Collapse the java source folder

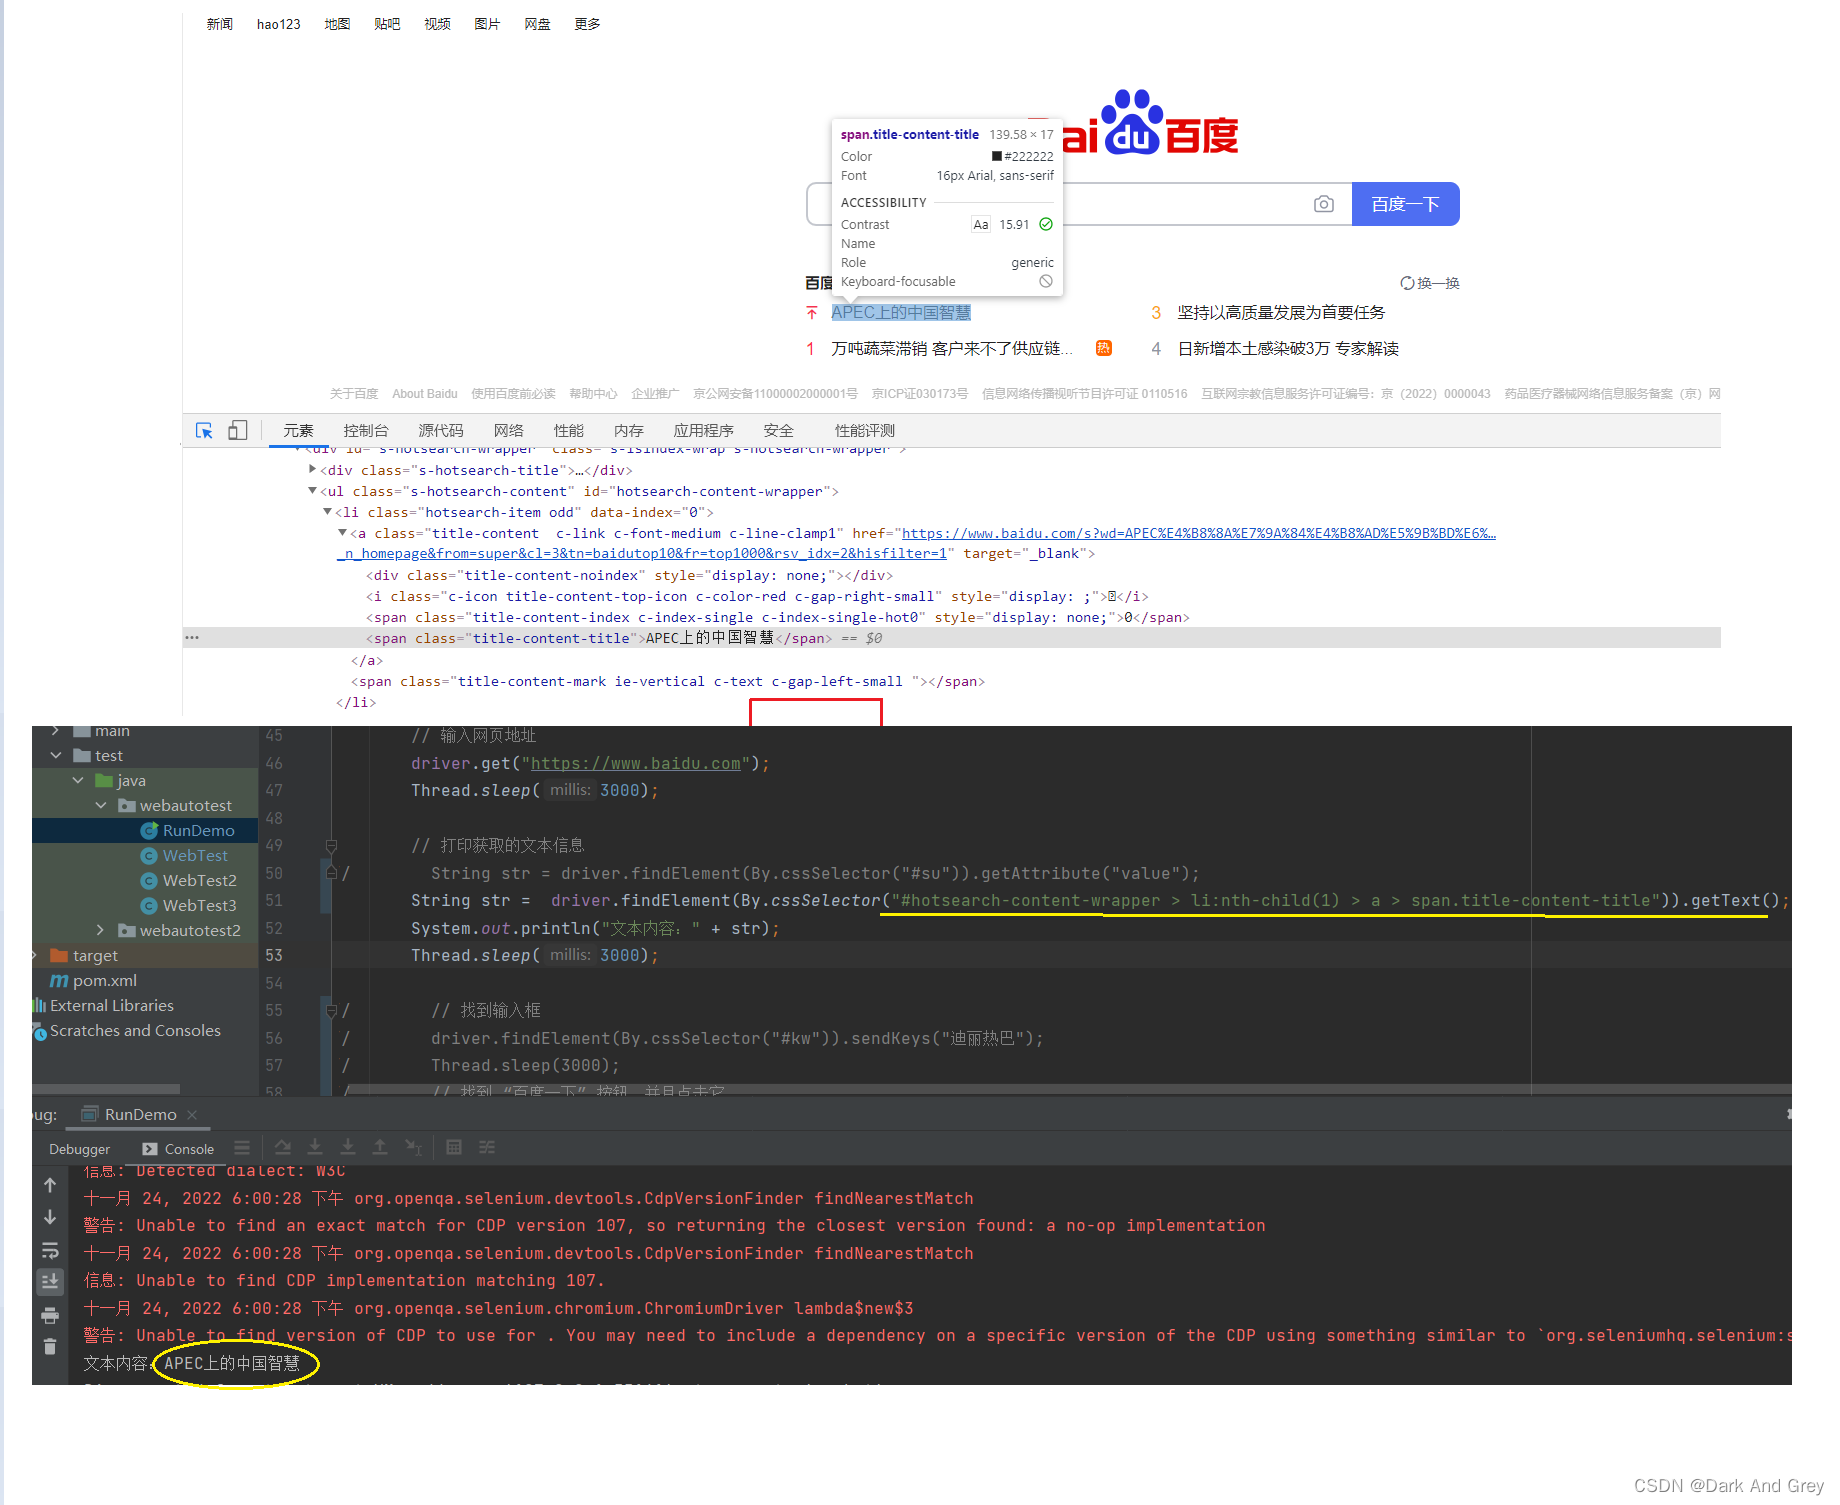(x=78, y=781)
